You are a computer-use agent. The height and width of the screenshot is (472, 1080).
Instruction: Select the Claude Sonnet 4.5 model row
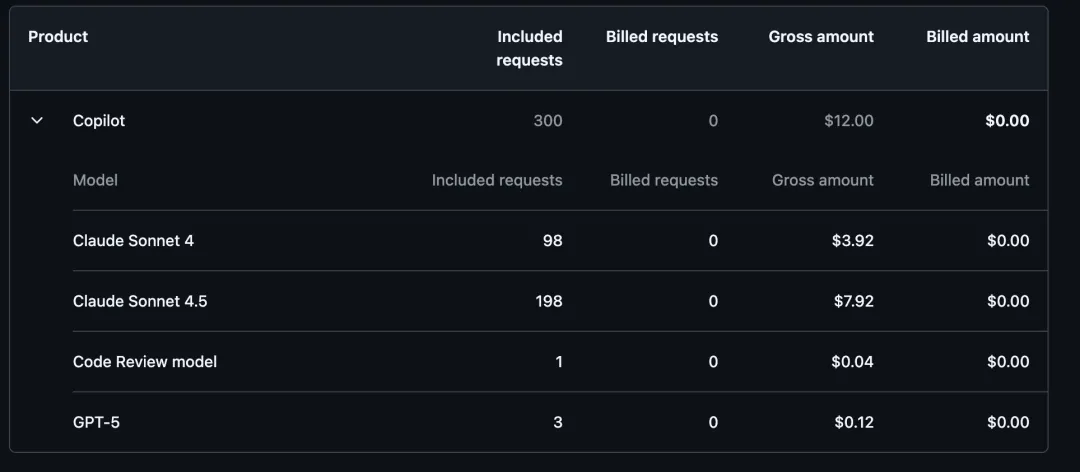pos(140,301)
